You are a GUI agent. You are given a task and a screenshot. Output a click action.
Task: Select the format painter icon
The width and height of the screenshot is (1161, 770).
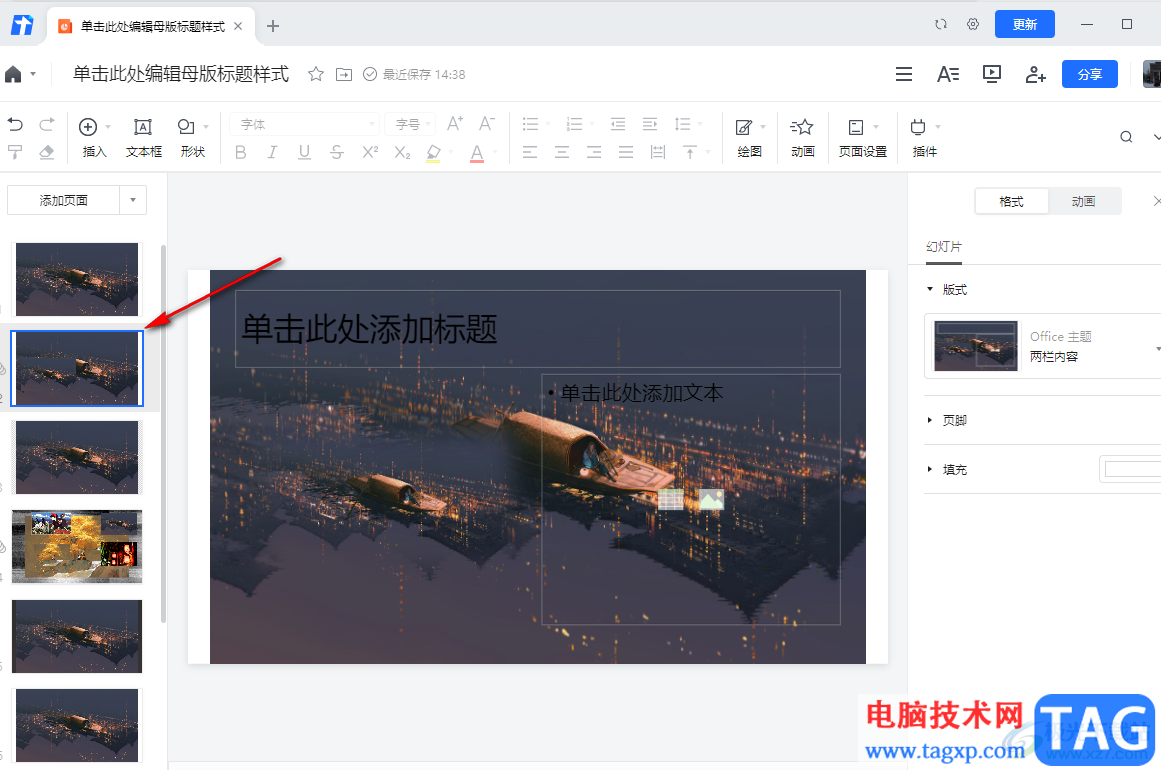[x=15, y=152]
